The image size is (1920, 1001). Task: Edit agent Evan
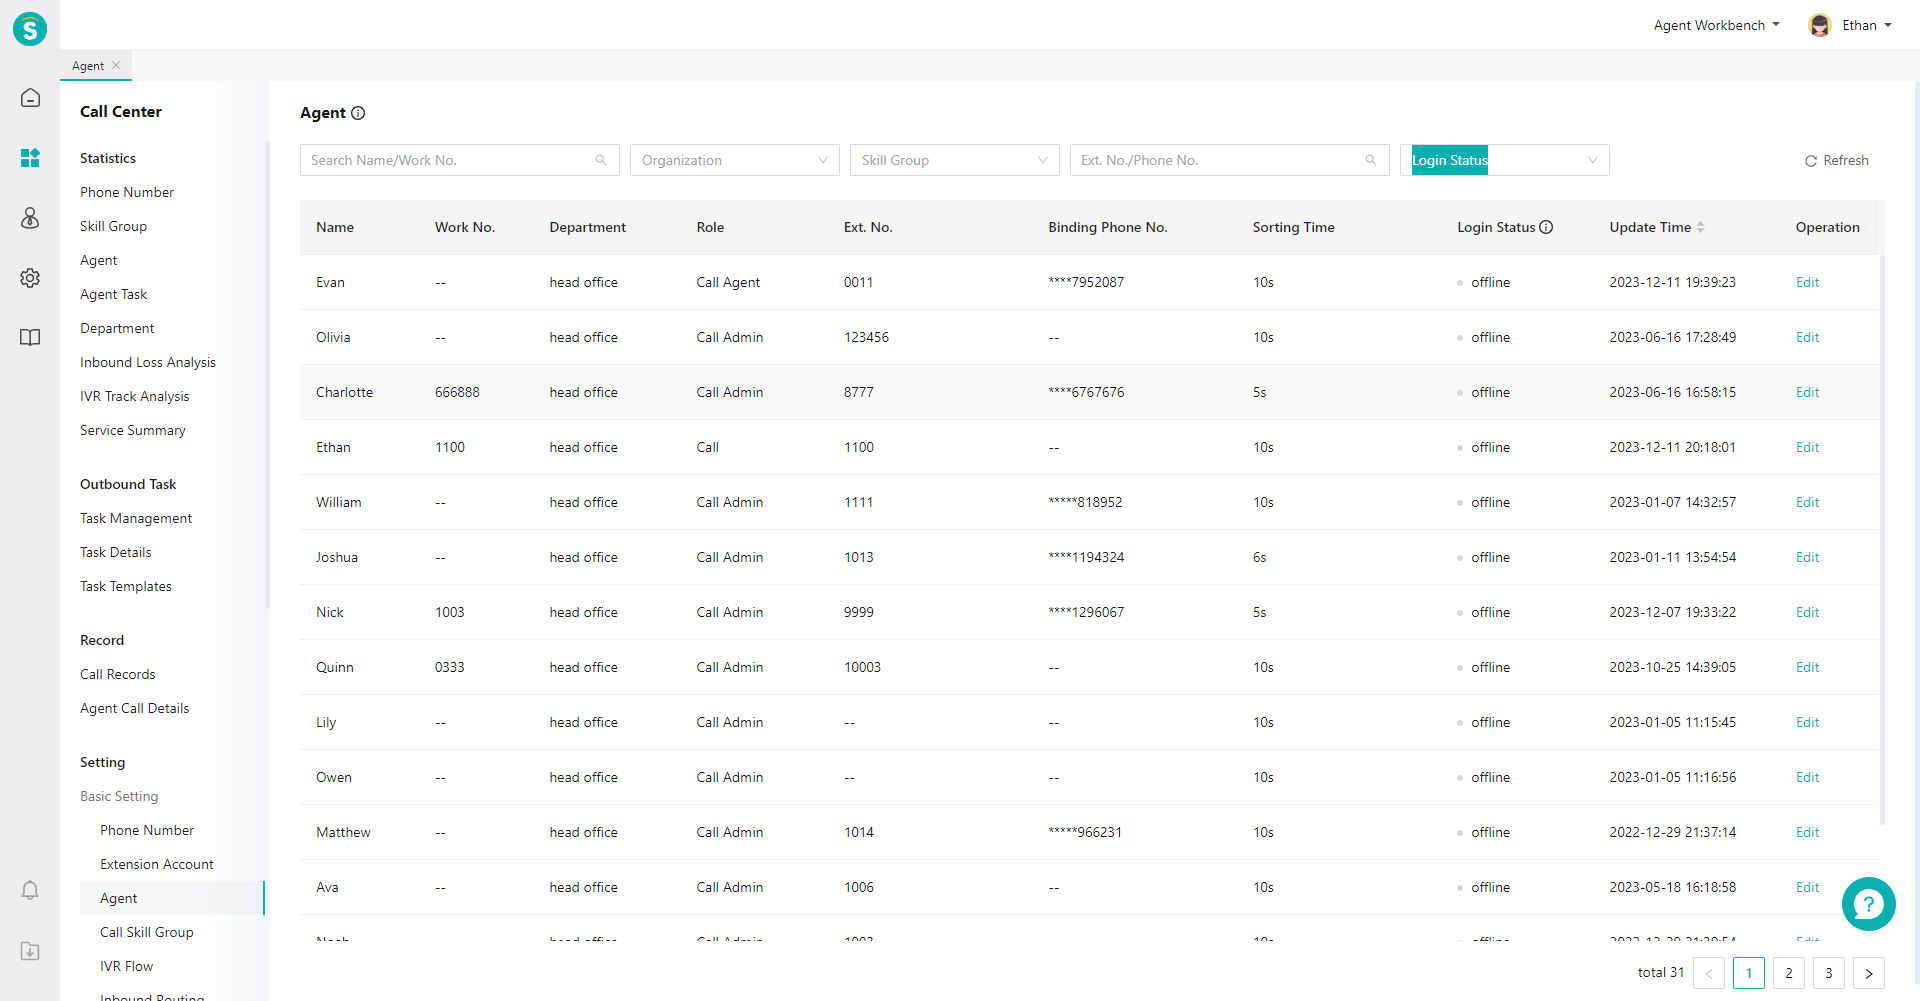pos(1807,282)
